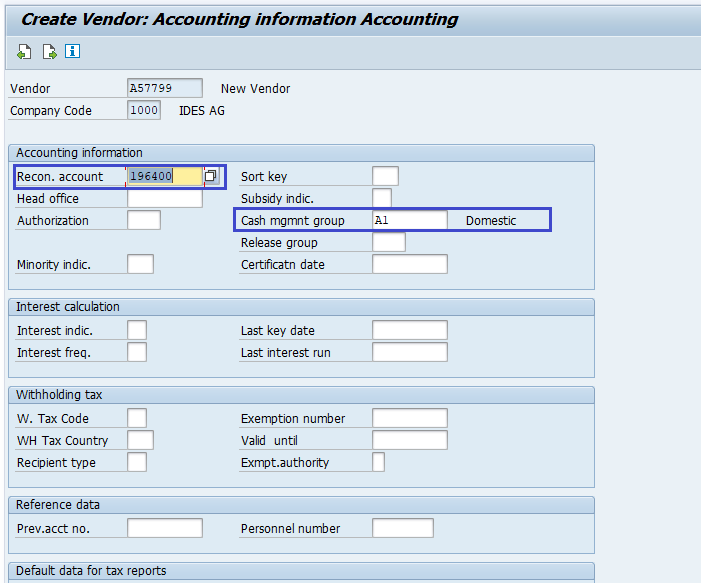
Task: Click the Certificatn date field
Action: coord(410,264)
